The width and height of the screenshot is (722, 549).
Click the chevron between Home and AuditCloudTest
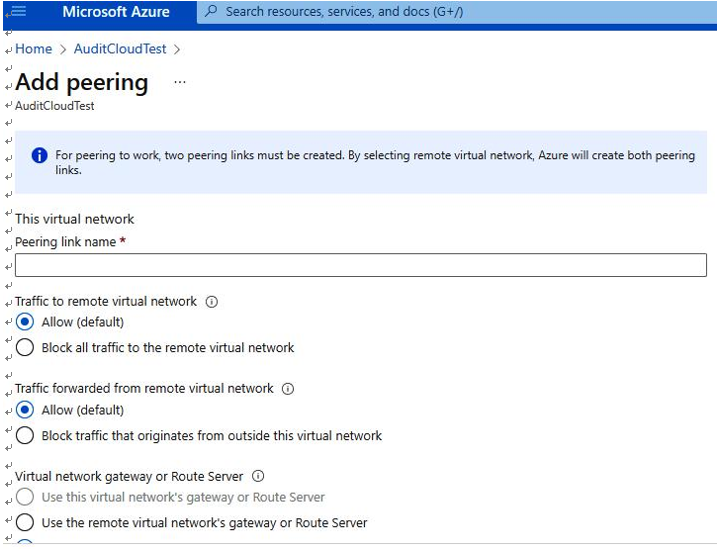point(63,49)
